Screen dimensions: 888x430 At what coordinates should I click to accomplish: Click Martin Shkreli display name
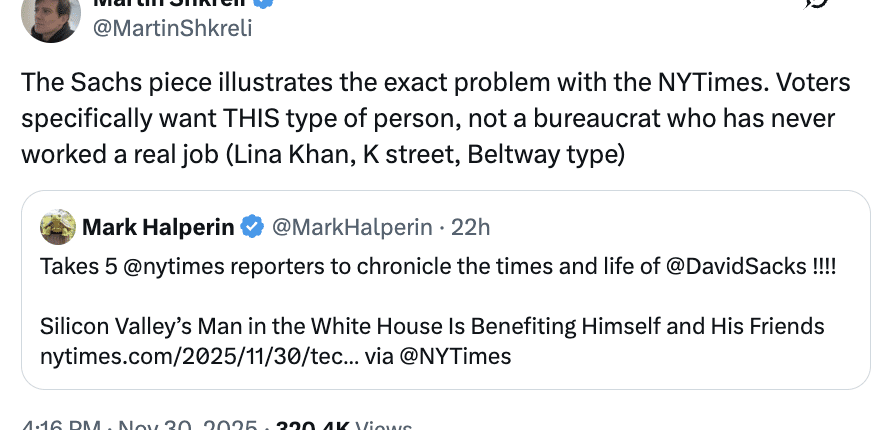click(x=170, y=3)
